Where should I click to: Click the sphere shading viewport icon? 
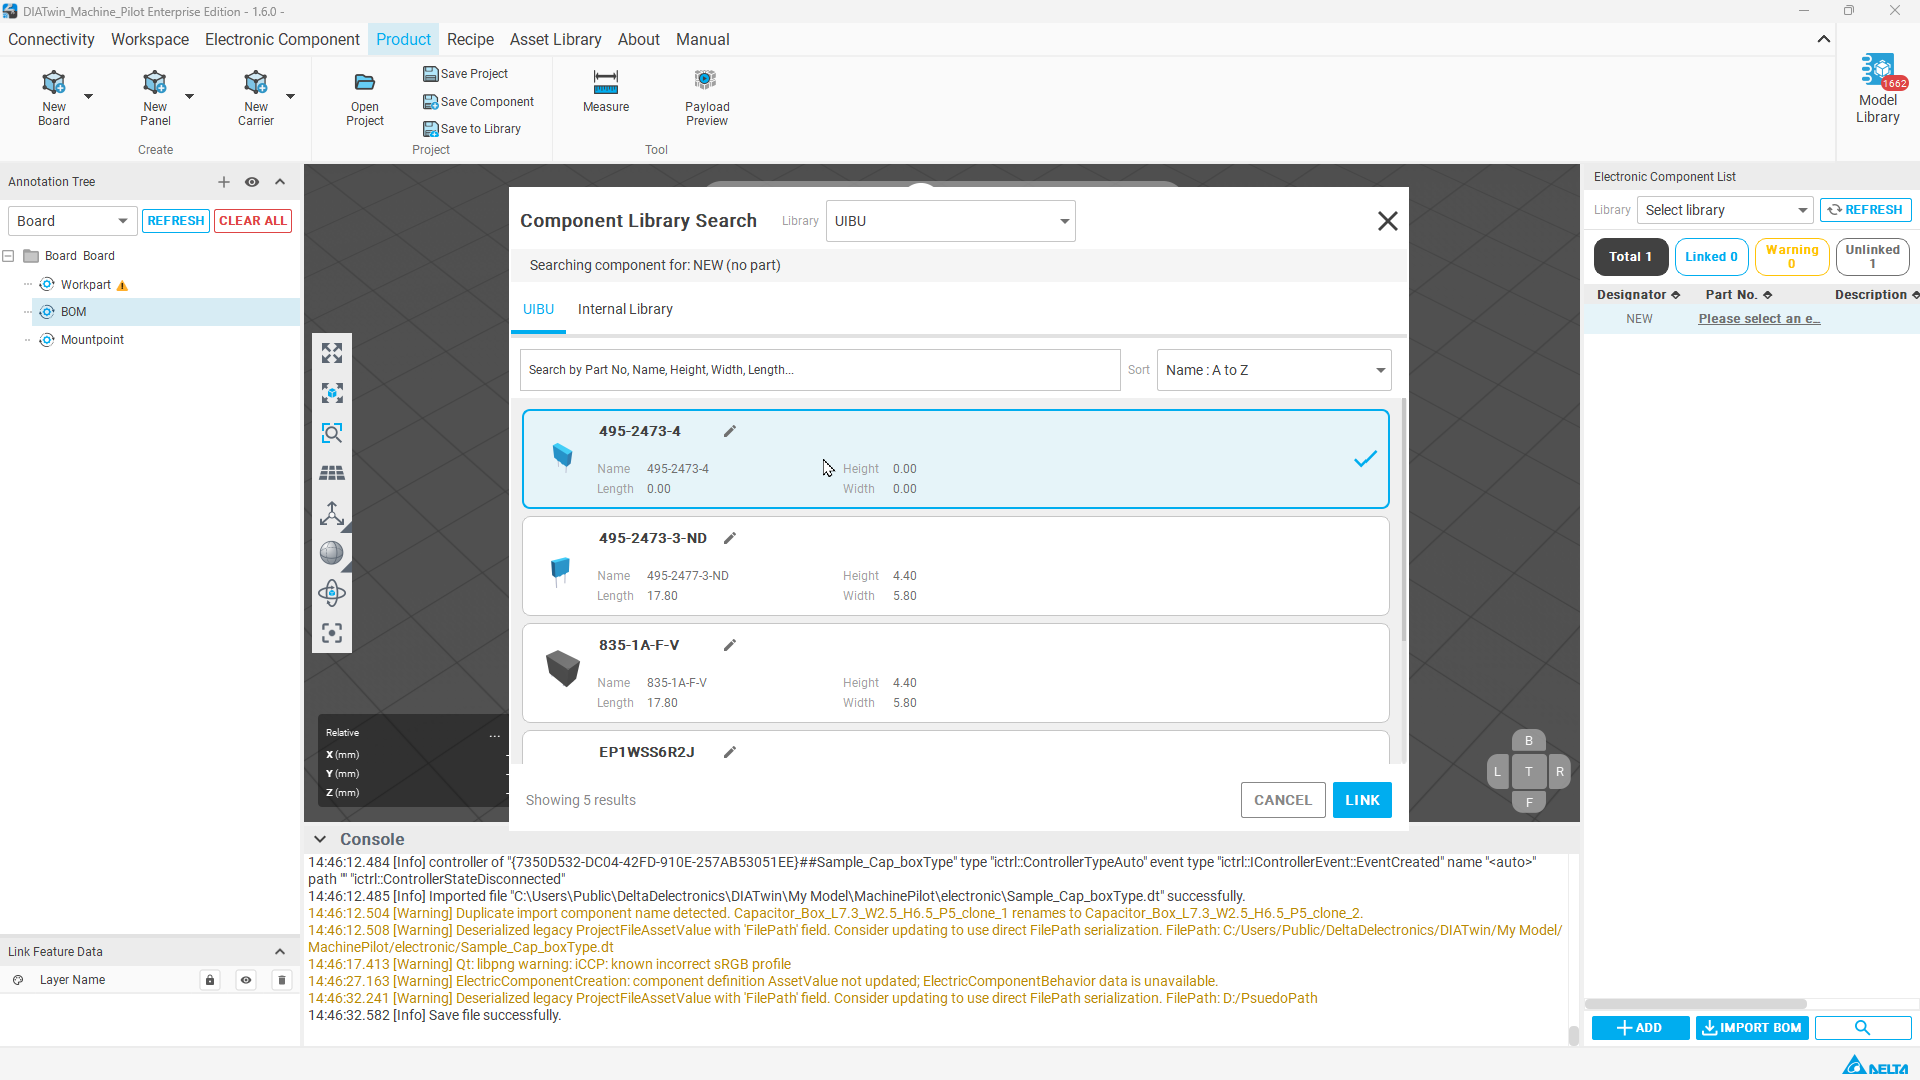[x=332, y=553]
